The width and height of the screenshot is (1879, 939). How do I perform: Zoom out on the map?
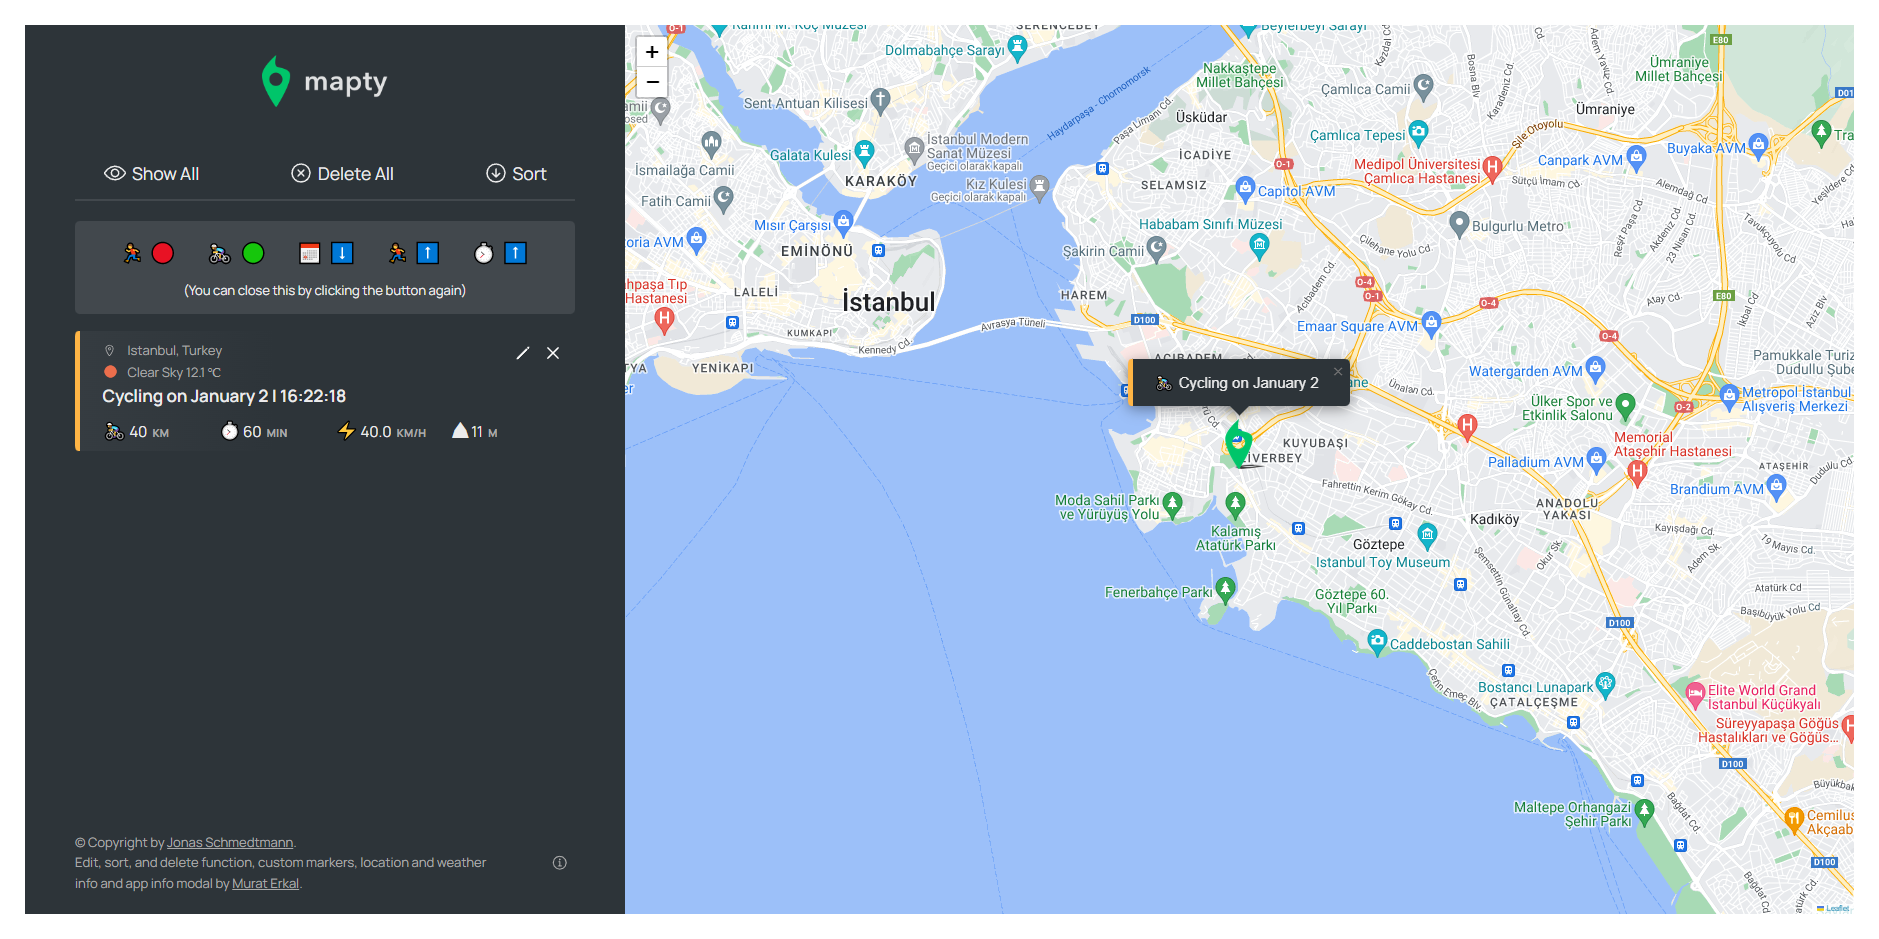click(x=652, y=82)
